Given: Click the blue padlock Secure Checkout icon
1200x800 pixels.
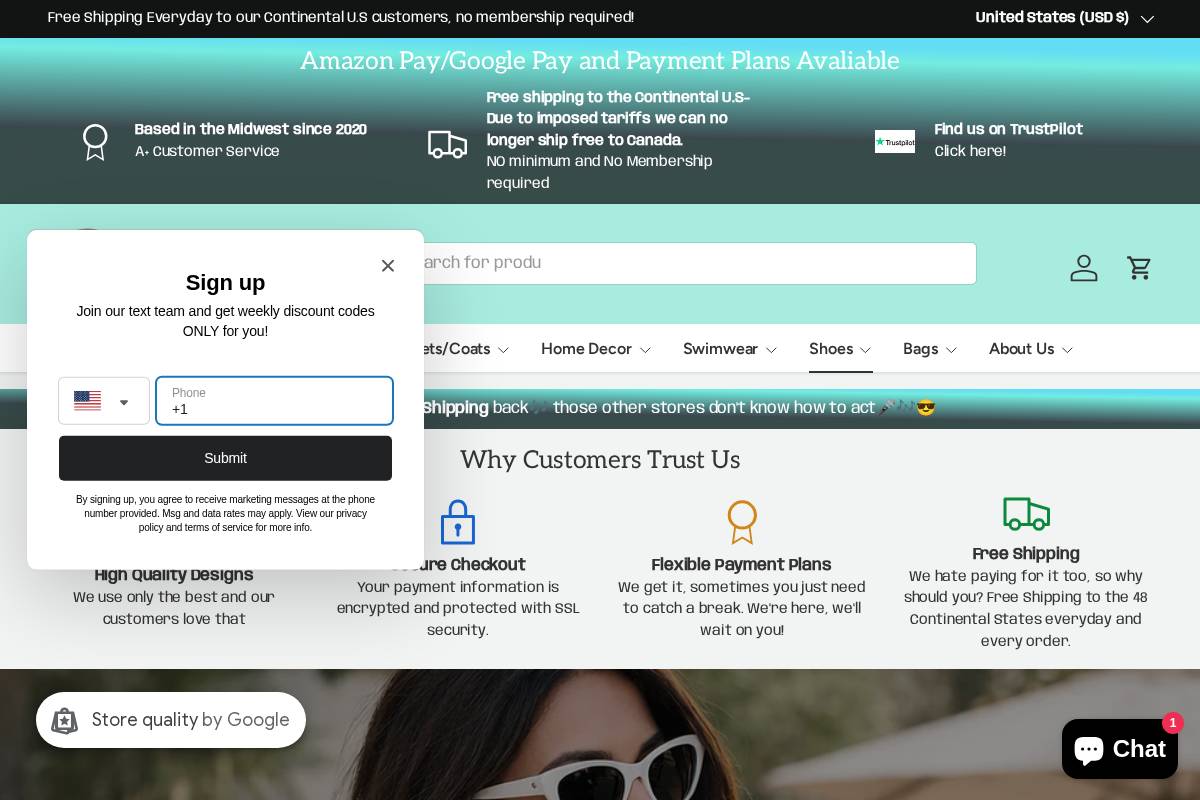Looking at the screenshot, I should coord(458,522).
